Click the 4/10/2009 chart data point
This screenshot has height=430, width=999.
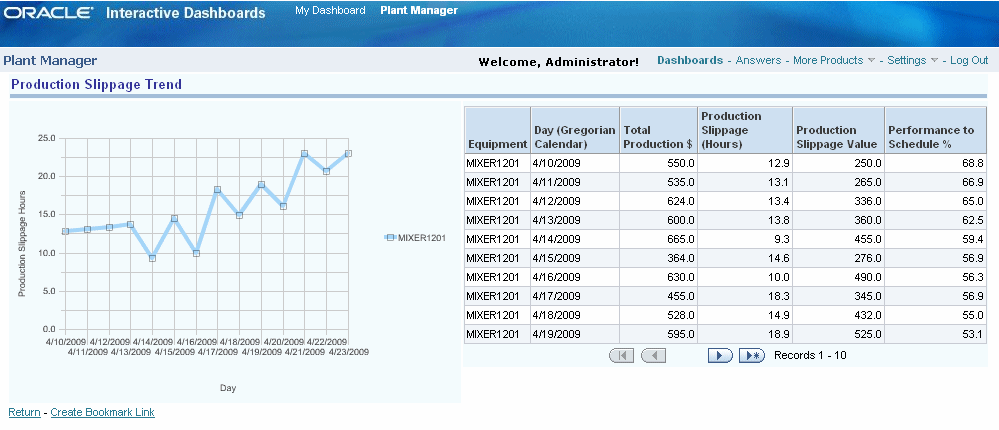(x=65, y=231)
